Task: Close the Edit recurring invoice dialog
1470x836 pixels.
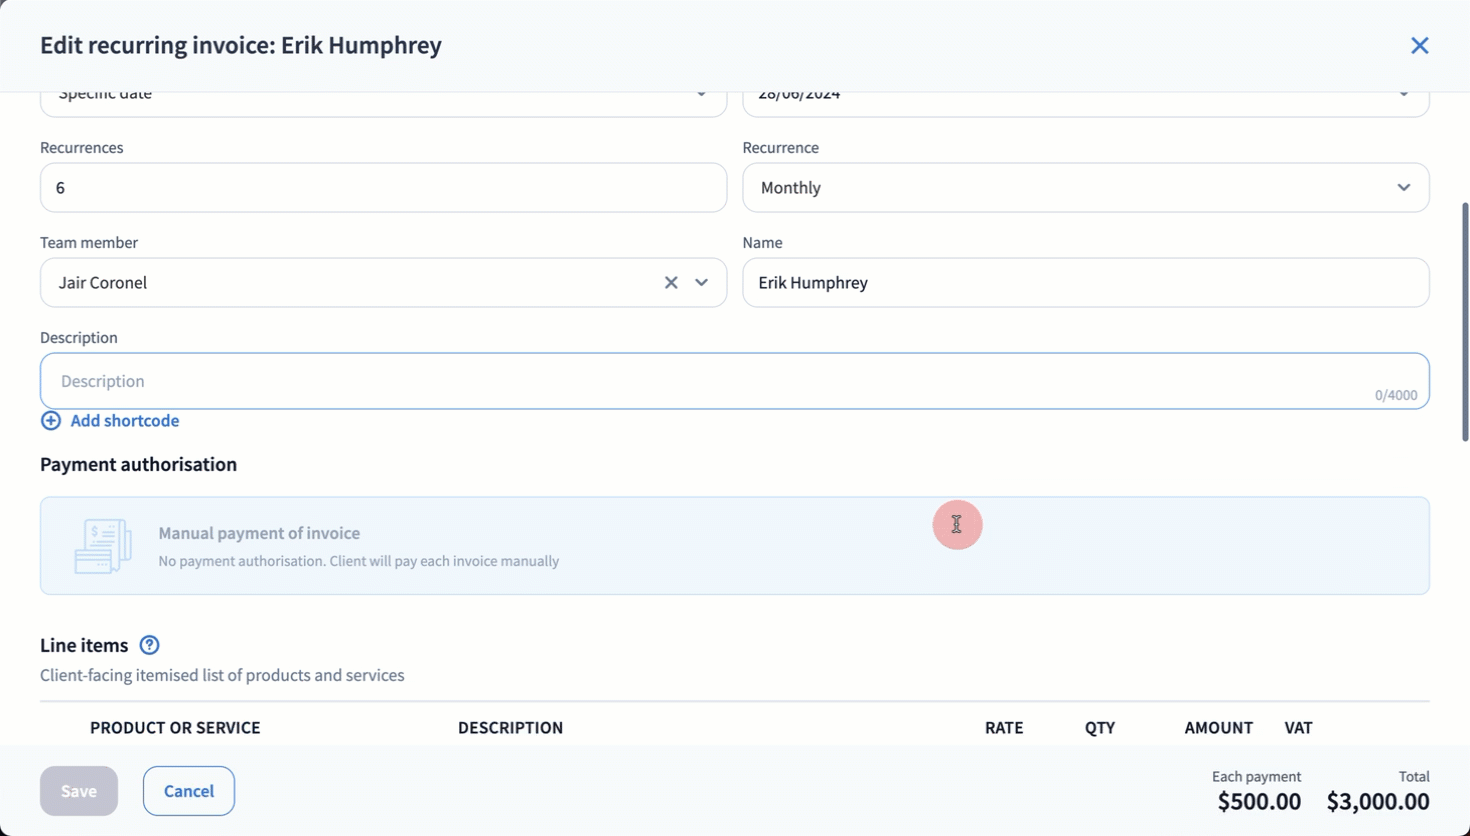Action: [x=1419, y=46]
